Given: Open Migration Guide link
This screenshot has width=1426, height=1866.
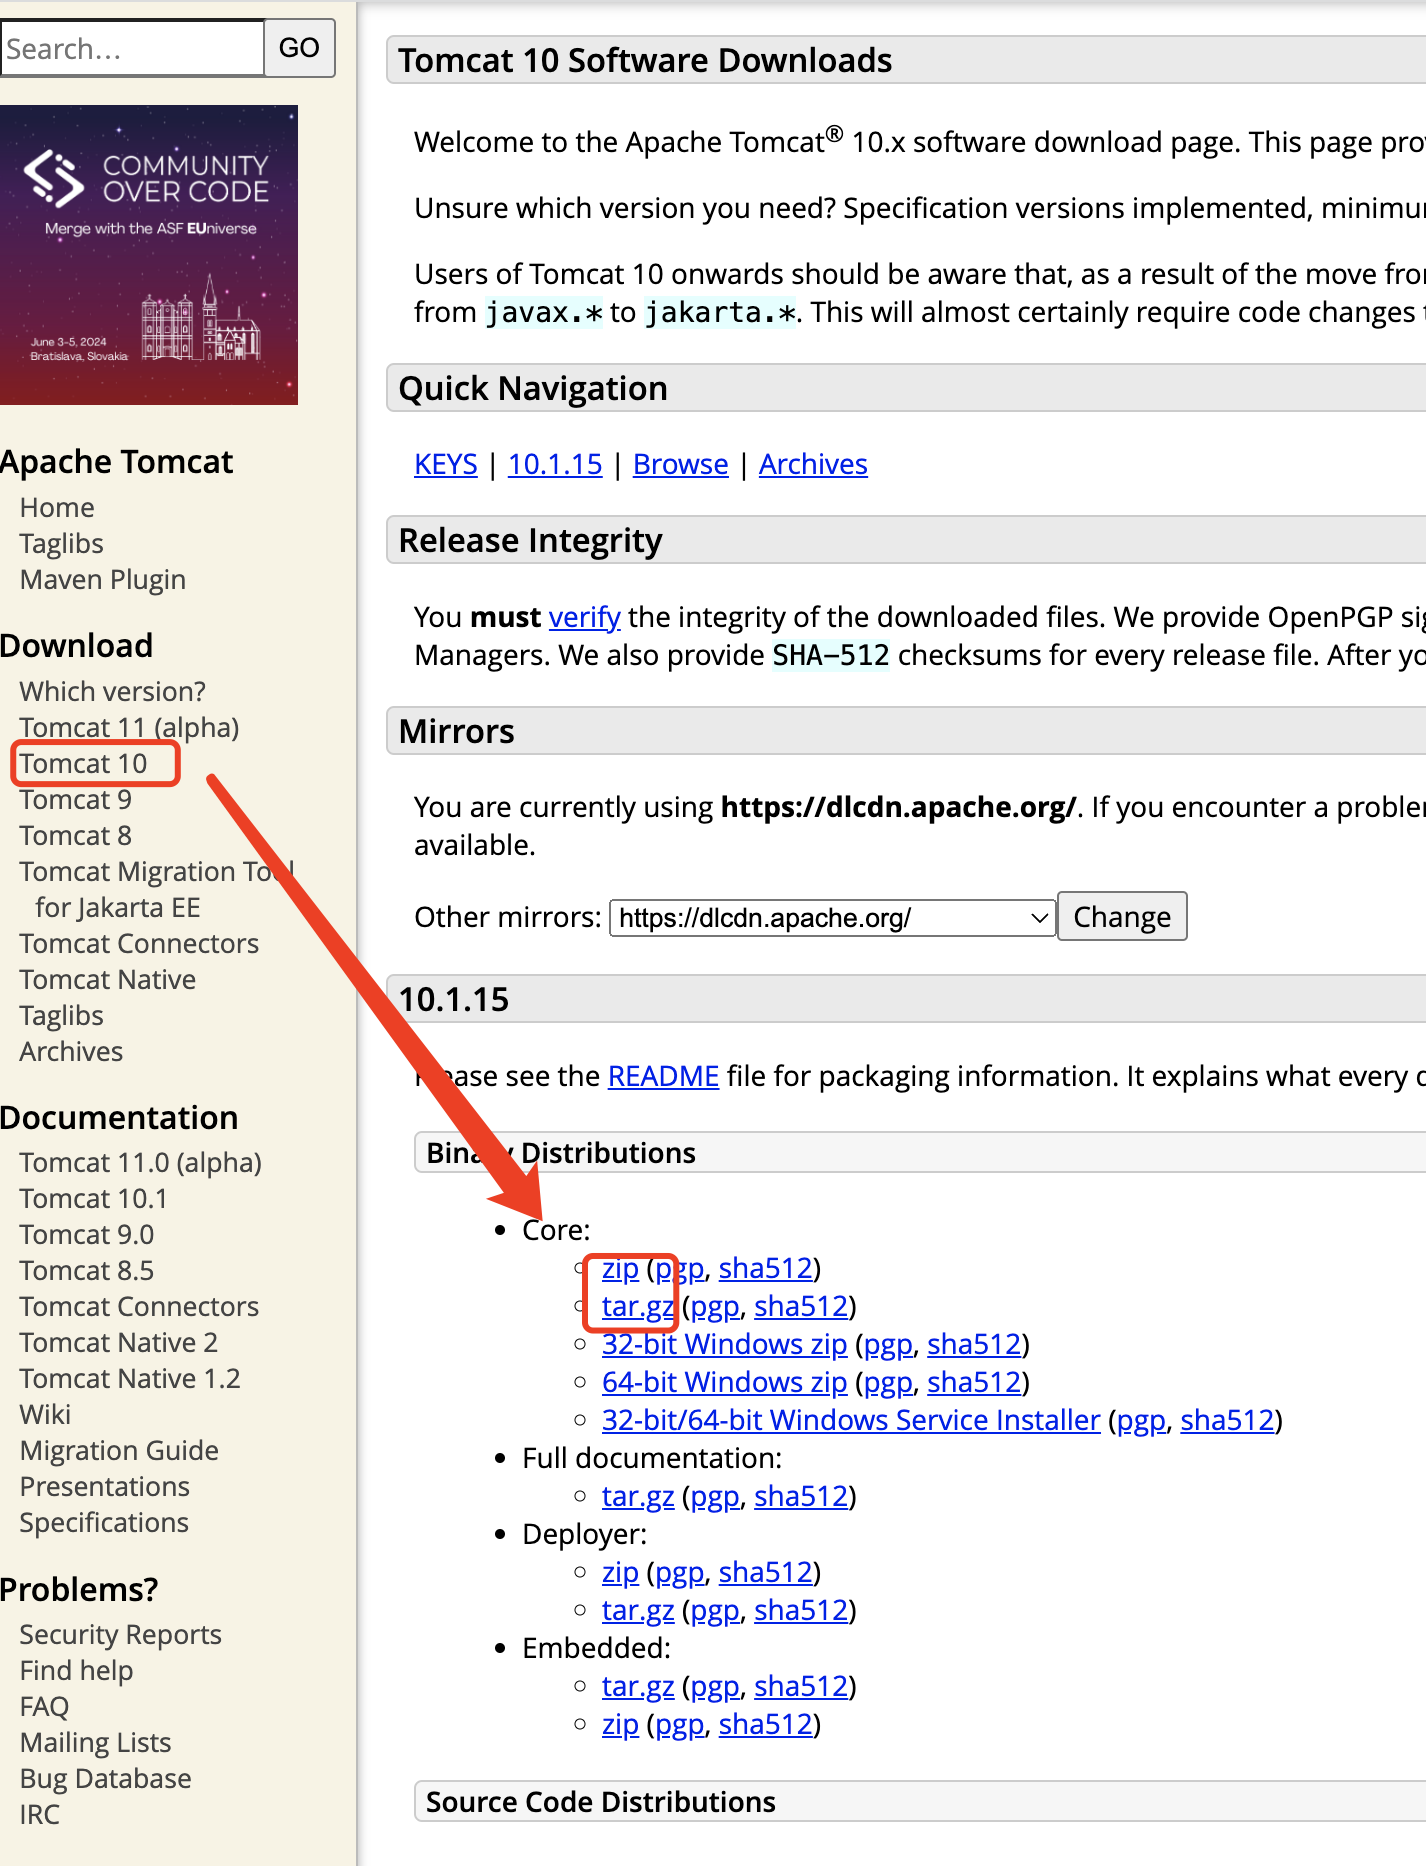Looking at the screenshot, I should point(119,1451).
